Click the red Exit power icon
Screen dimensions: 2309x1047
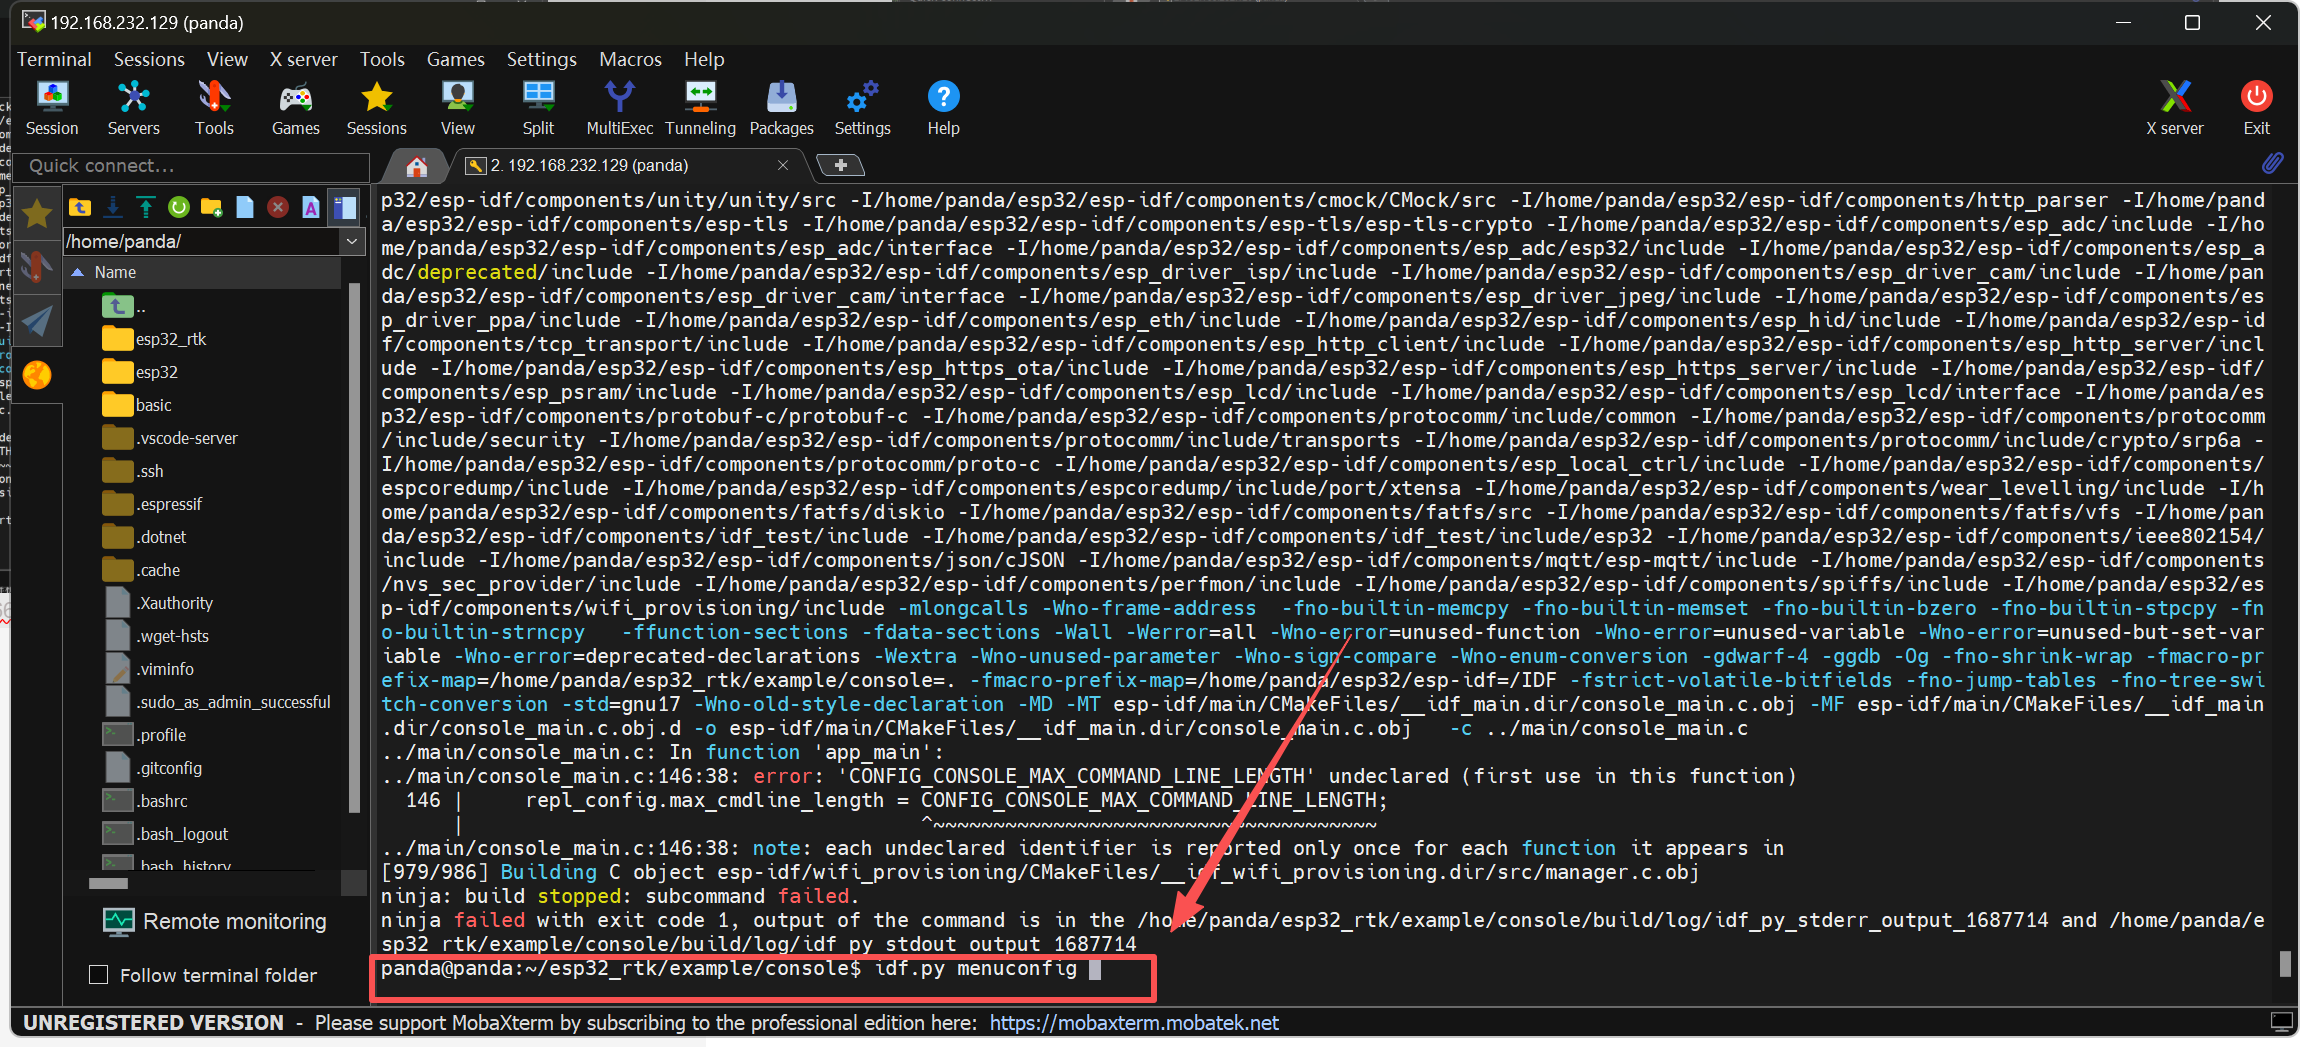click(x=2256, y=108)
